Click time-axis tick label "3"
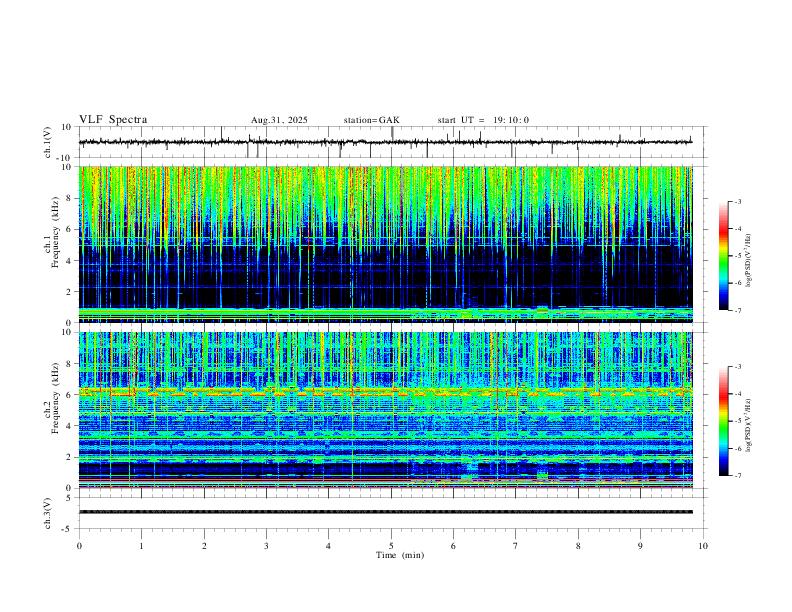792x612 pixels. coord(266,546)
